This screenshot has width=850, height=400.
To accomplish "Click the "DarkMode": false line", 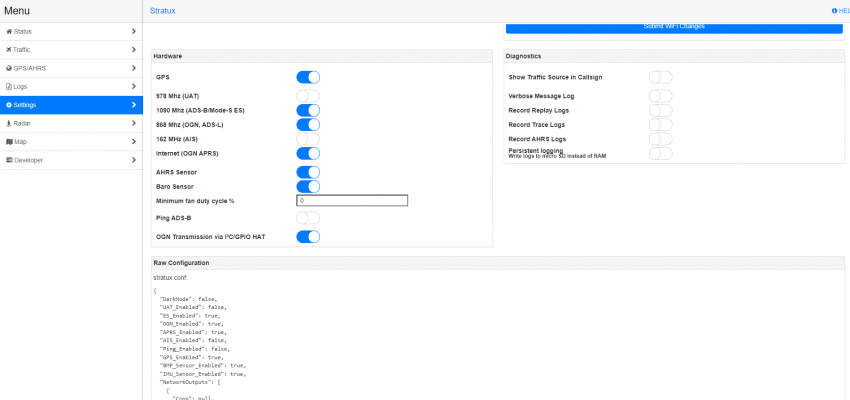I will (x=188, y=299).
